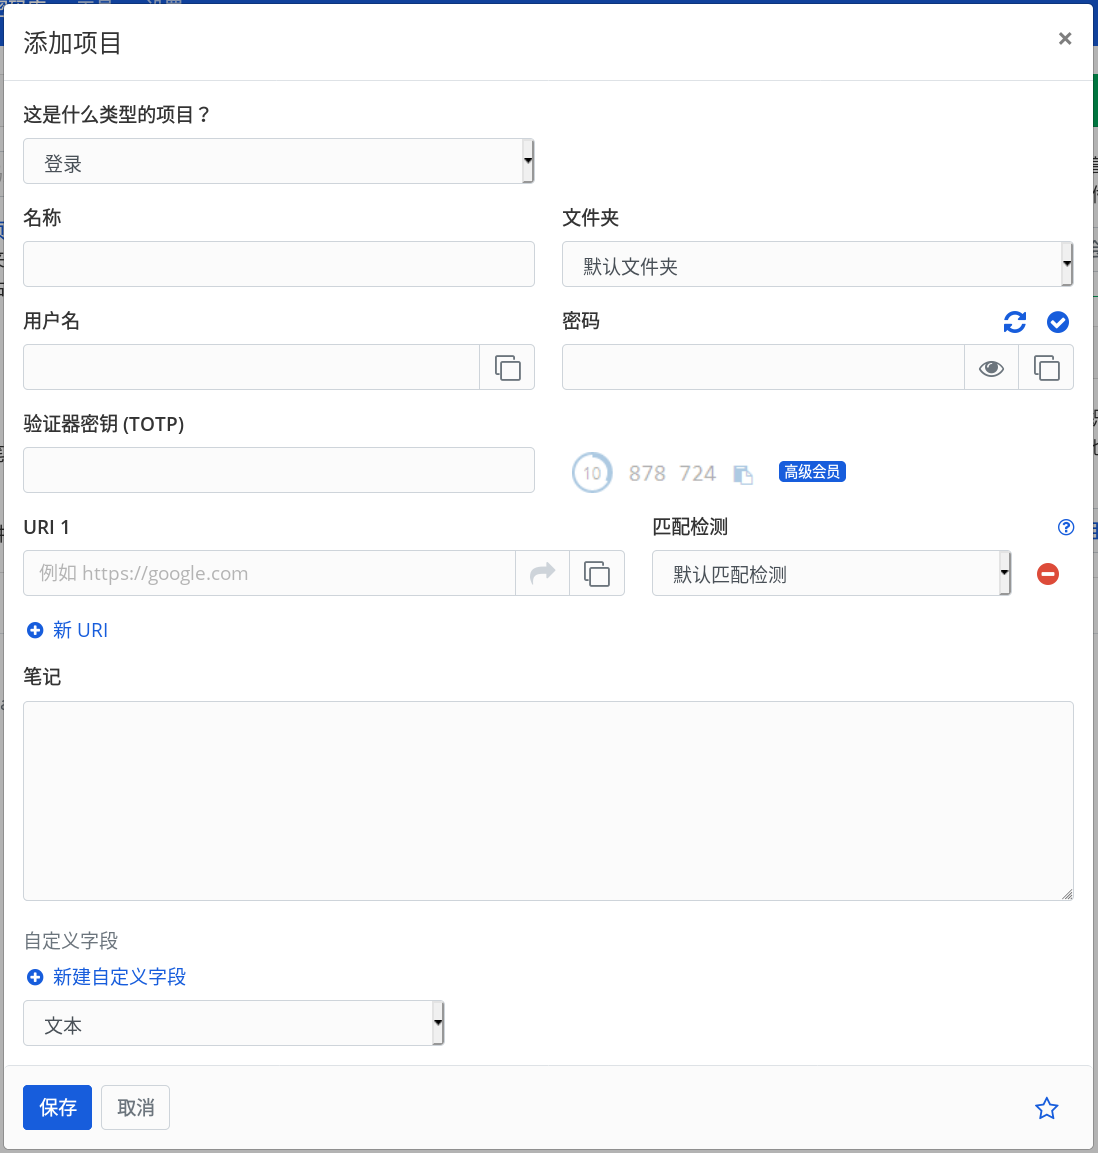
Task: Click the 取消 button
Action: [136, 1108]
